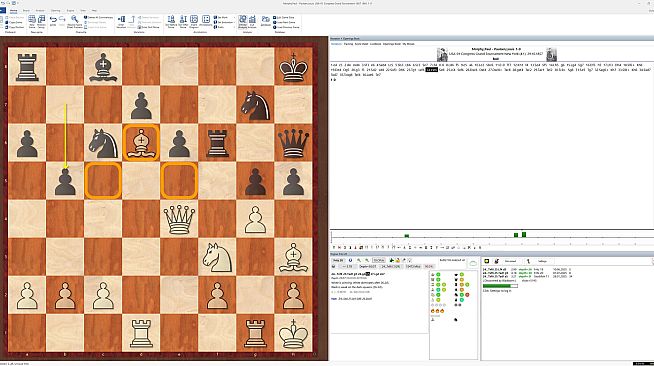
Task: Click the blue circle engine info icon
Action: click(x=350, y=261)
